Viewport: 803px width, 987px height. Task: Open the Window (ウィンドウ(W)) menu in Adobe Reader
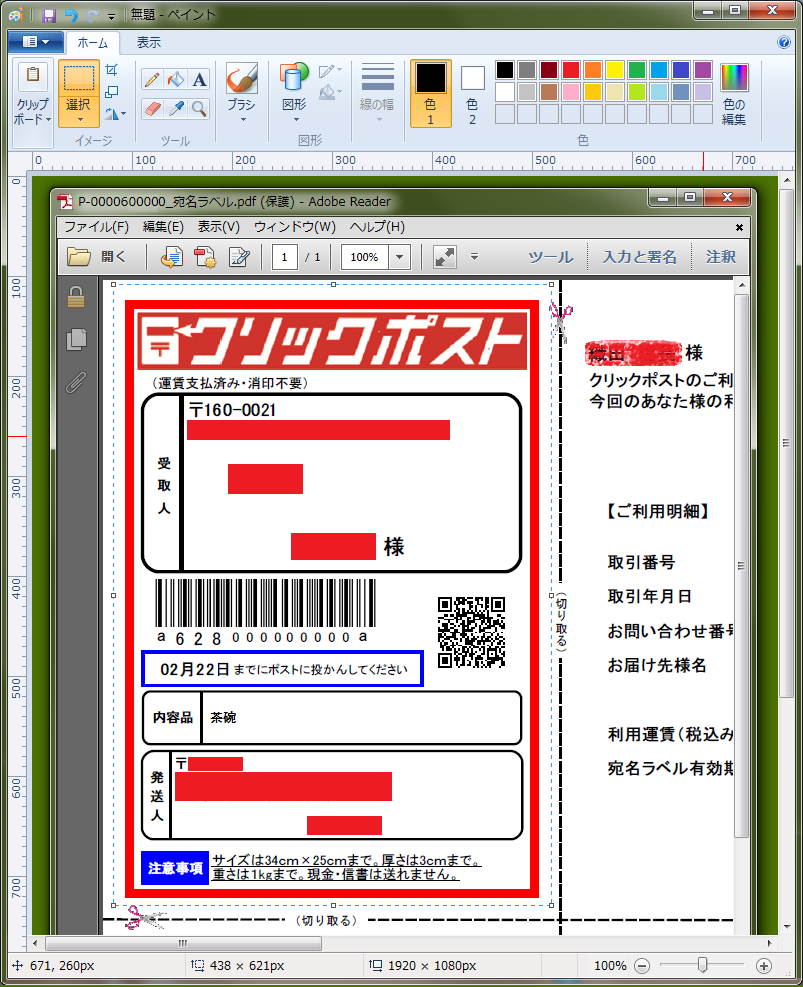pyautogui.click(x=294, y=227)
